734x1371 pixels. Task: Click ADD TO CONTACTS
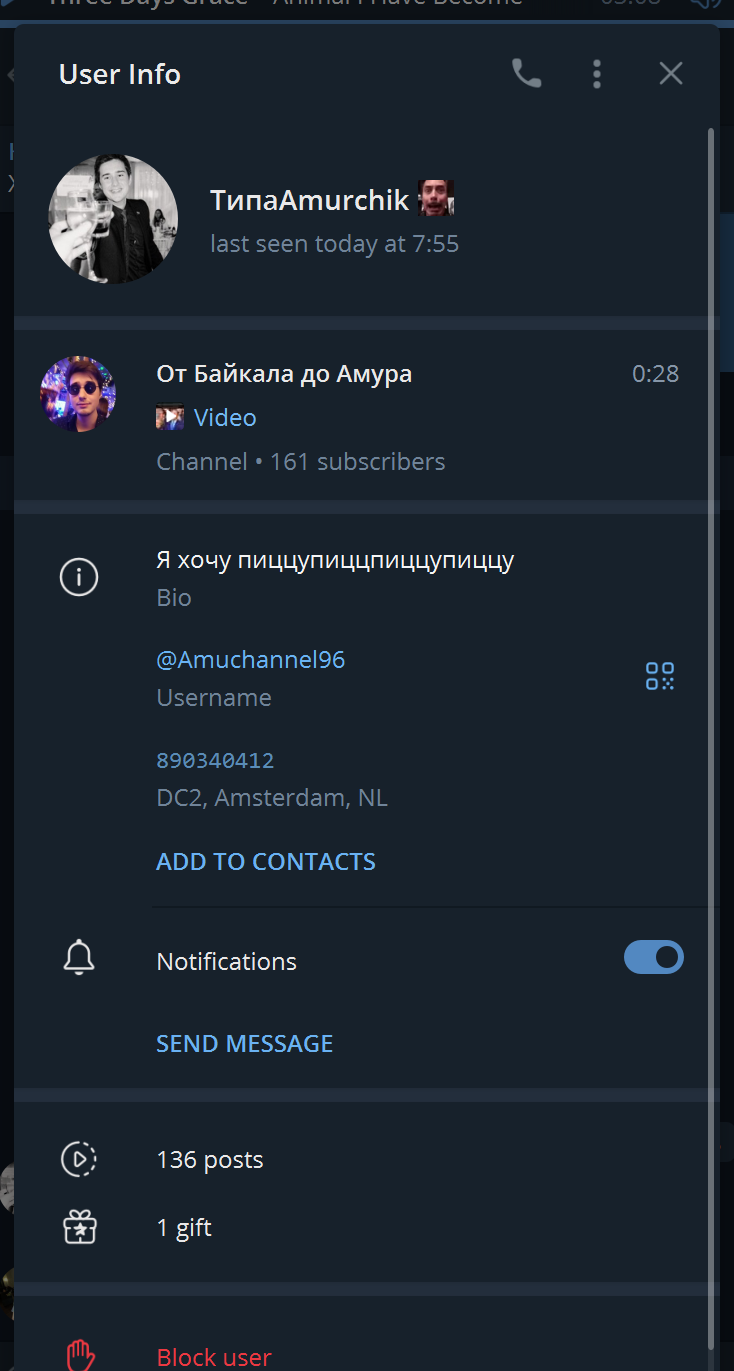pyautogui.click(x=266, y=862)
